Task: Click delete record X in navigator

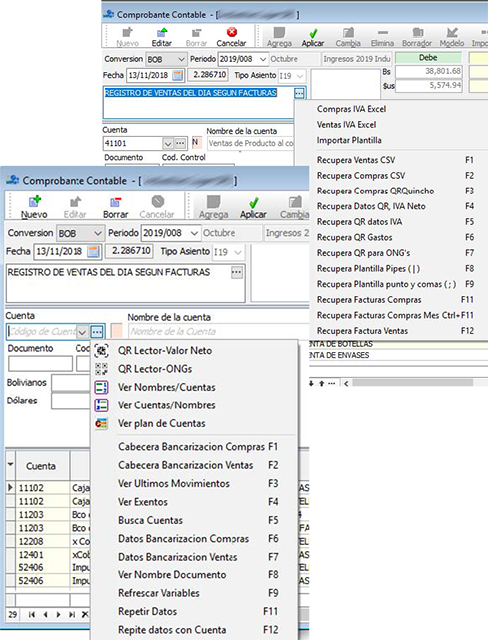Action: pyautogui.click(x=84, y=614)
